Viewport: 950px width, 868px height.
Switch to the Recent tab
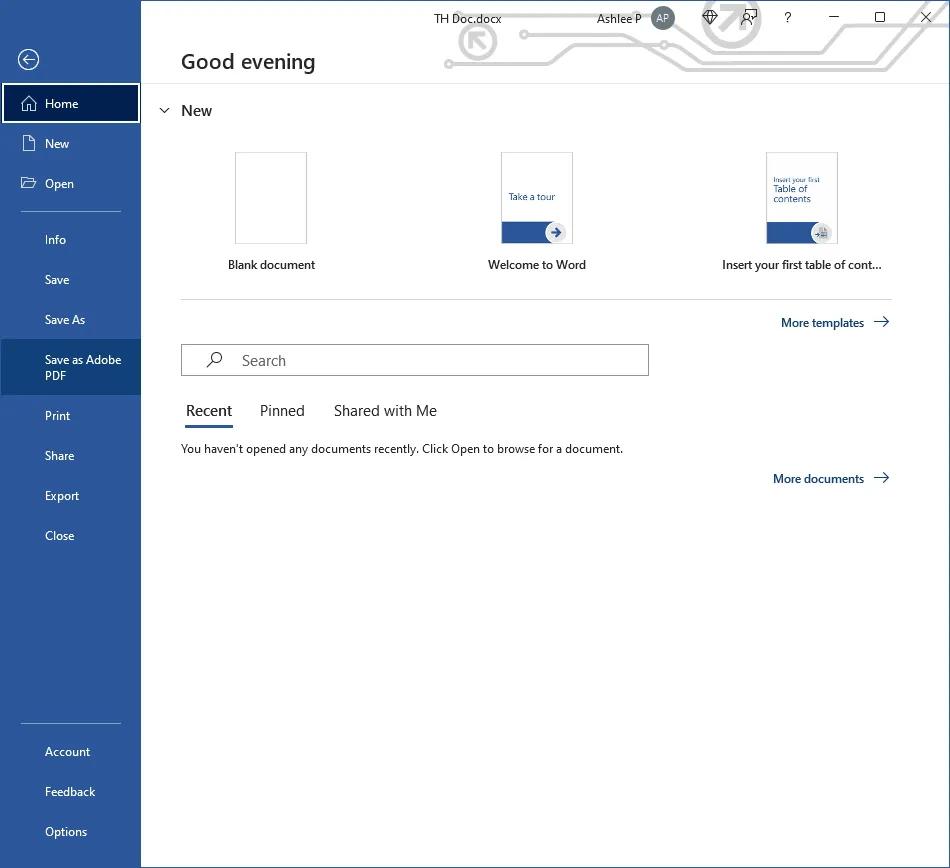coord(209,411)
